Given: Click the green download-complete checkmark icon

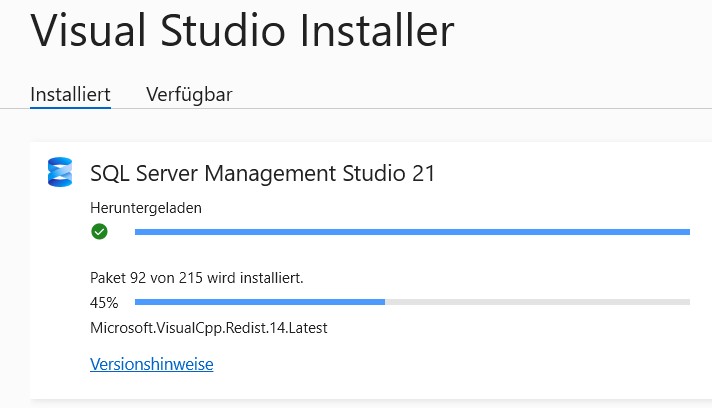Looking at the screenshot, I should (x=99, y=232).
